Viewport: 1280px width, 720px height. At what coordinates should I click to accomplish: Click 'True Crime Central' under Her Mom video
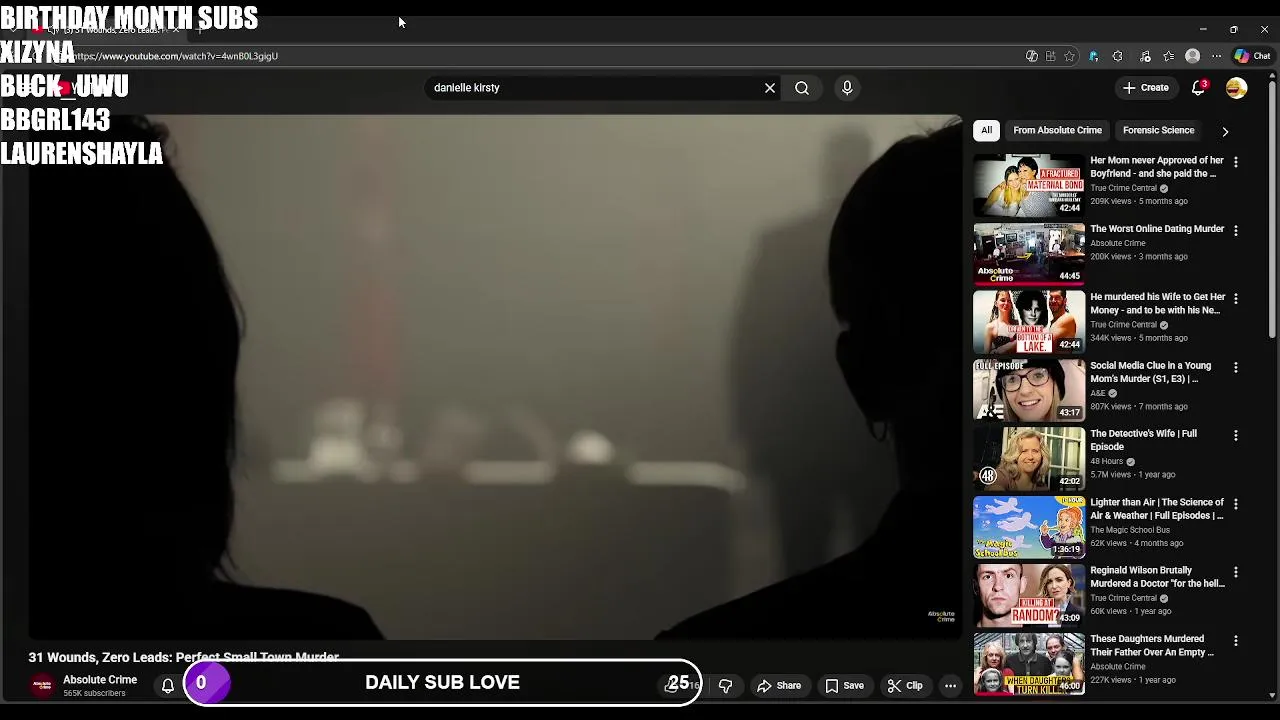(1123, 188)
